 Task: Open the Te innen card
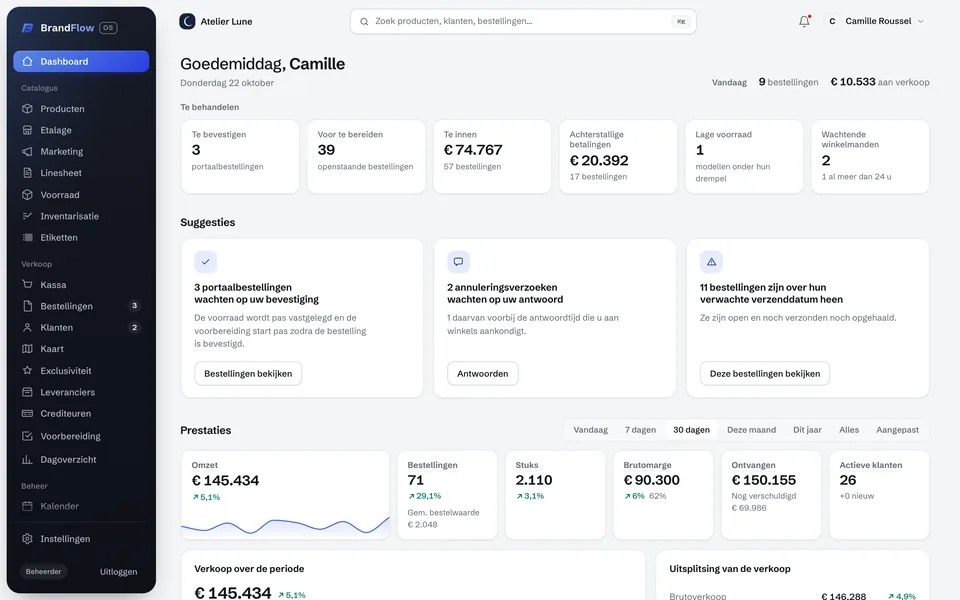pos(492,157)
